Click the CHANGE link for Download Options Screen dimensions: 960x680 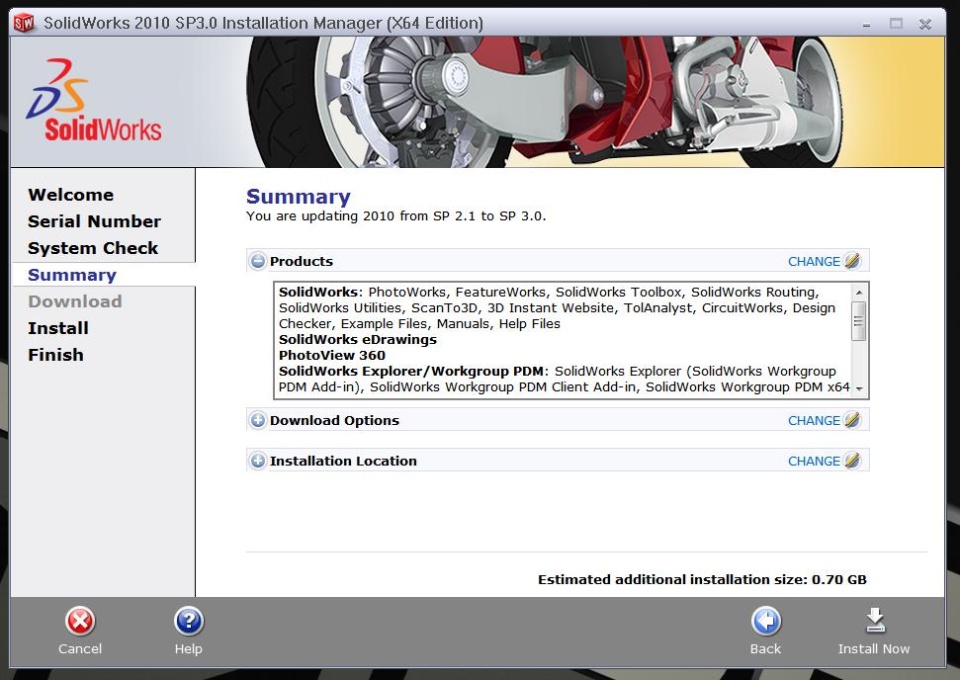(814, 420)
